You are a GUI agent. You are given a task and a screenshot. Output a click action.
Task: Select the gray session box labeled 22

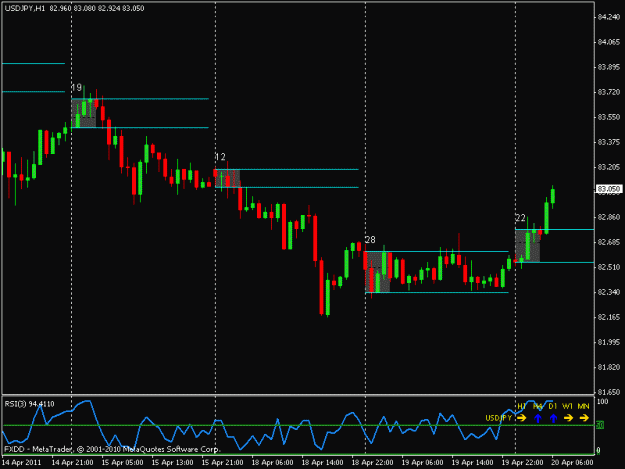(528, 246)
